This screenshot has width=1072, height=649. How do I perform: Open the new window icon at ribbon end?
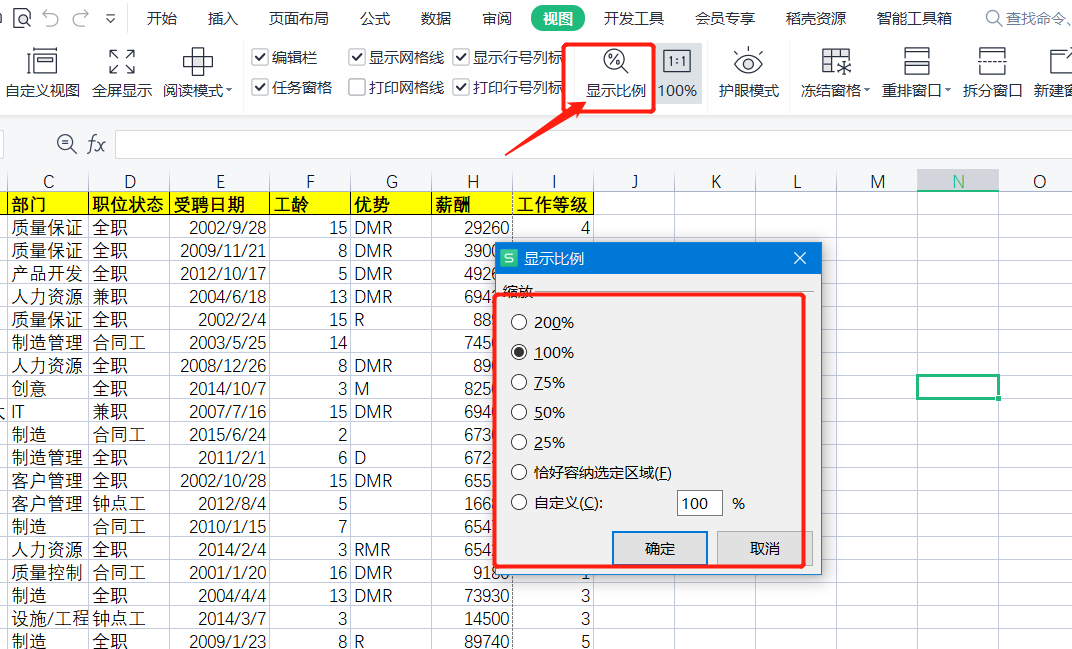(1060, 62)
